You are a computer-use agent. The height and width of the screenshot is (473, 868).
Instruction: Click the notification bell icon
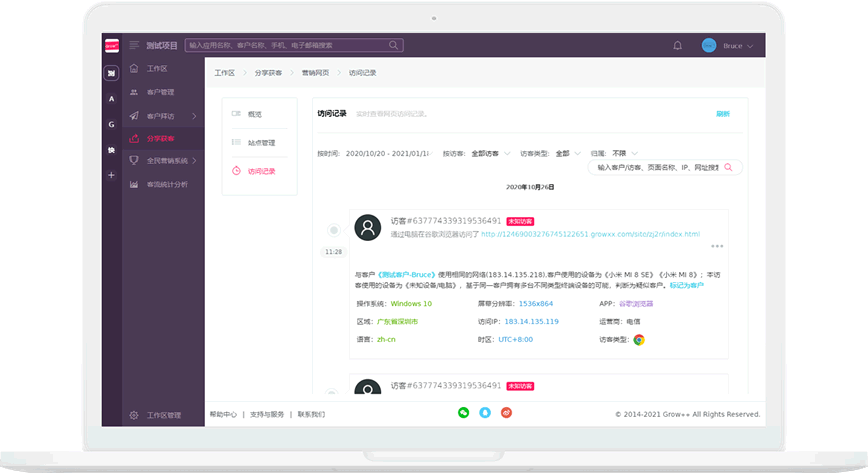coord(678,46)
